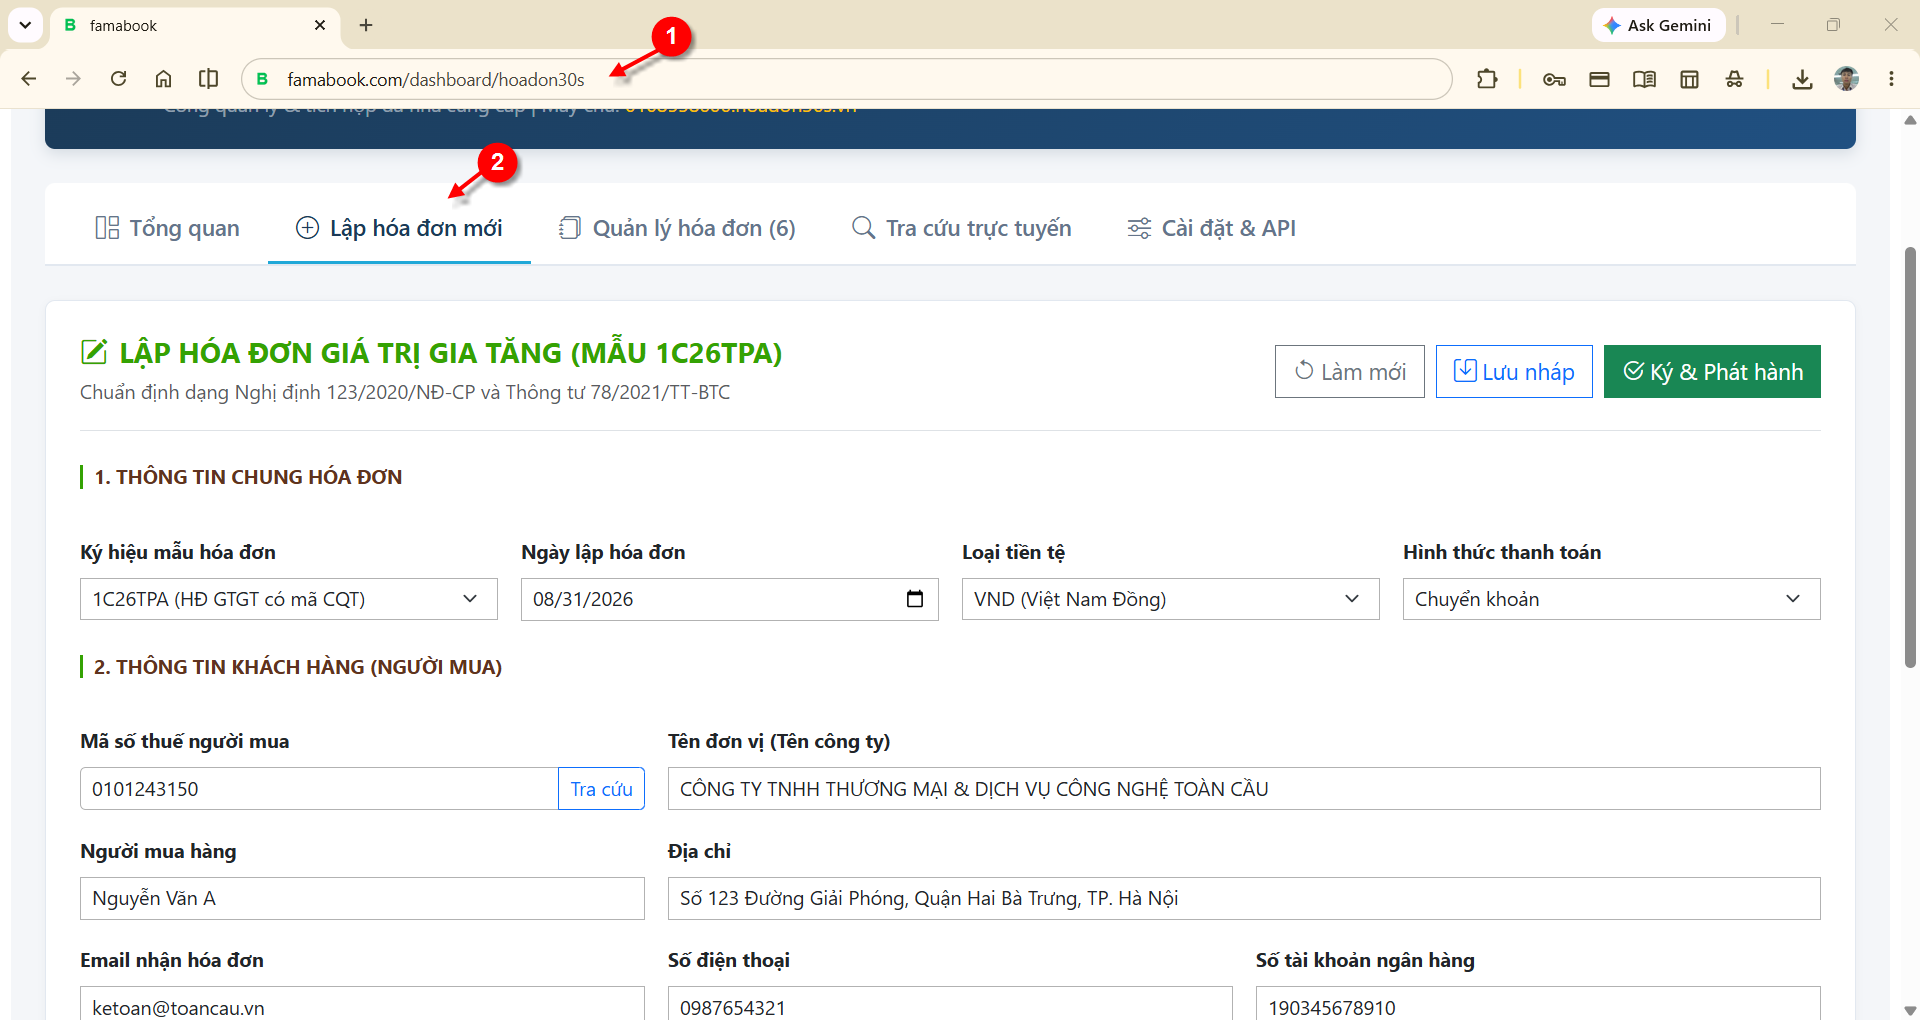
Task: Open the calendar picker for invoice date
Action: click(914, 599)
